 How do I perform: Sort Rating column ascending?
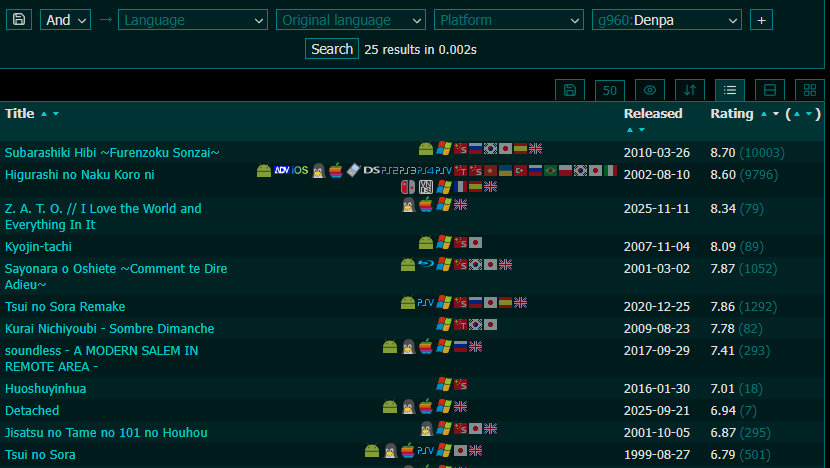[763, 114]
